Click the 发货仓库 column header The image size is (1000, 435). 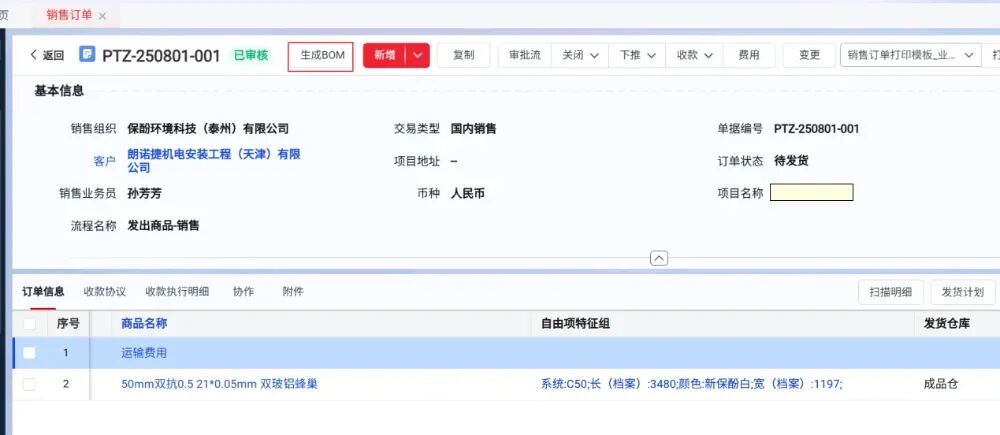(947, 323)
